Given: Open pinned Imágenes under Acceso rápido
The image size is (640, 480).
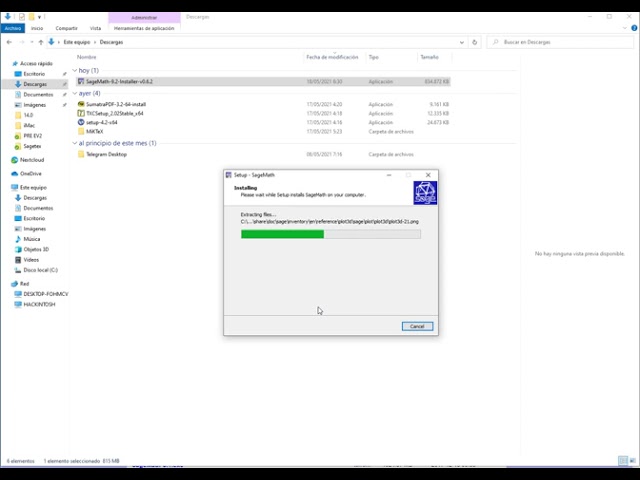Looking at the screenshot, I should pos(35,105).
